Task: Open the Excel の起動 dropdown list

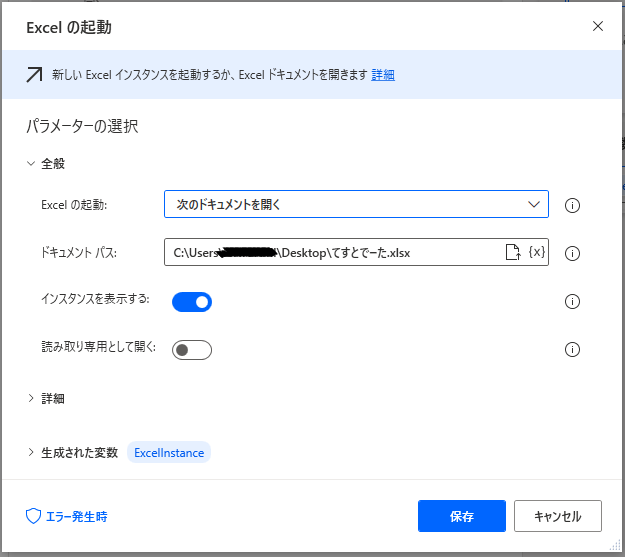Action: coord(356,204)
